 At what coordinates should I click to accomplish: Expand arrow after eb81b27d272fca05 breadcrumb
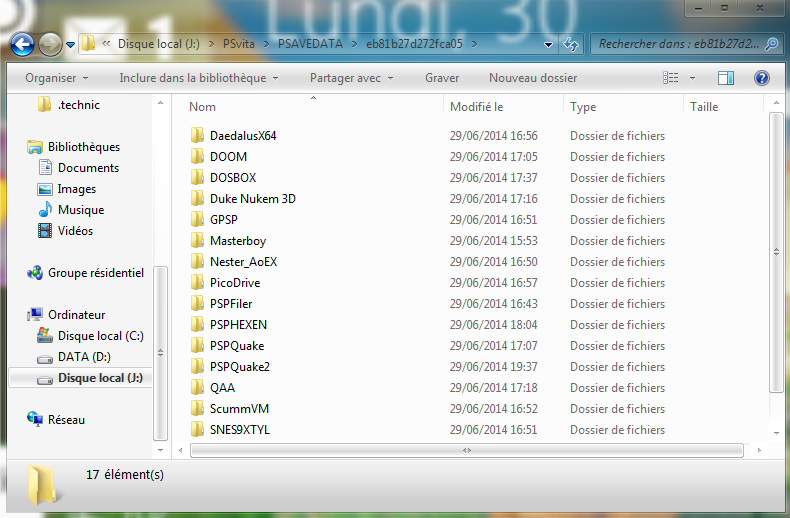[475, 44]
